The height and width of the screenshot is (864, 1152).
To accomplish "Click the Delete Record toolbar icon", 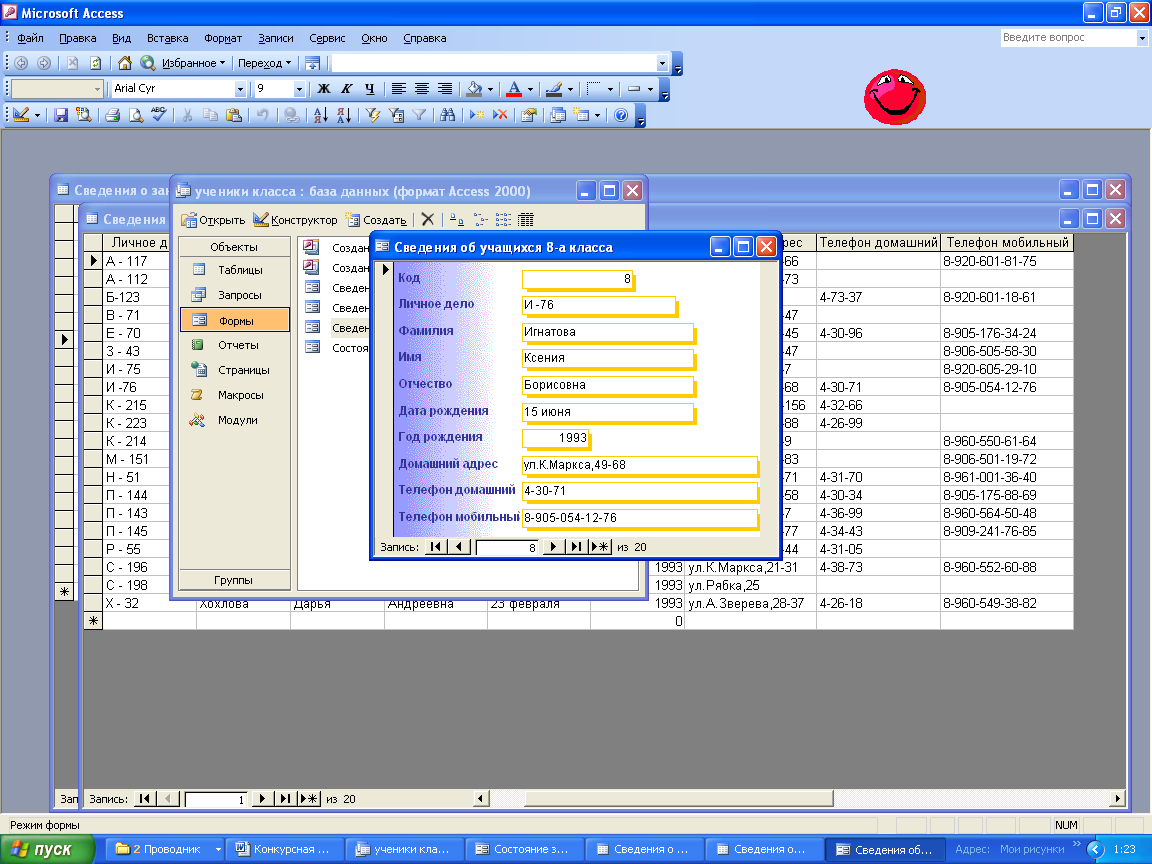I will point(500,115).
